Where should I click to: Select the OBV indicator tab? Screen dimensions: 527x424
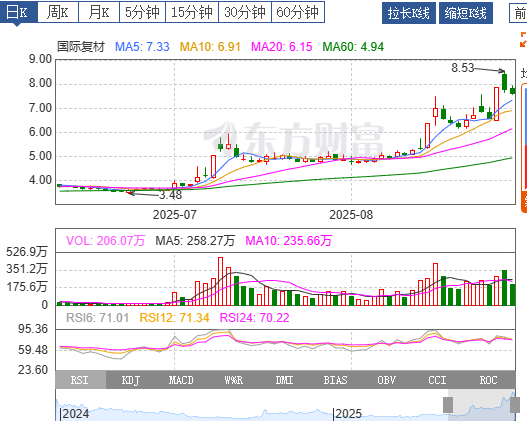tap(387, 380)
